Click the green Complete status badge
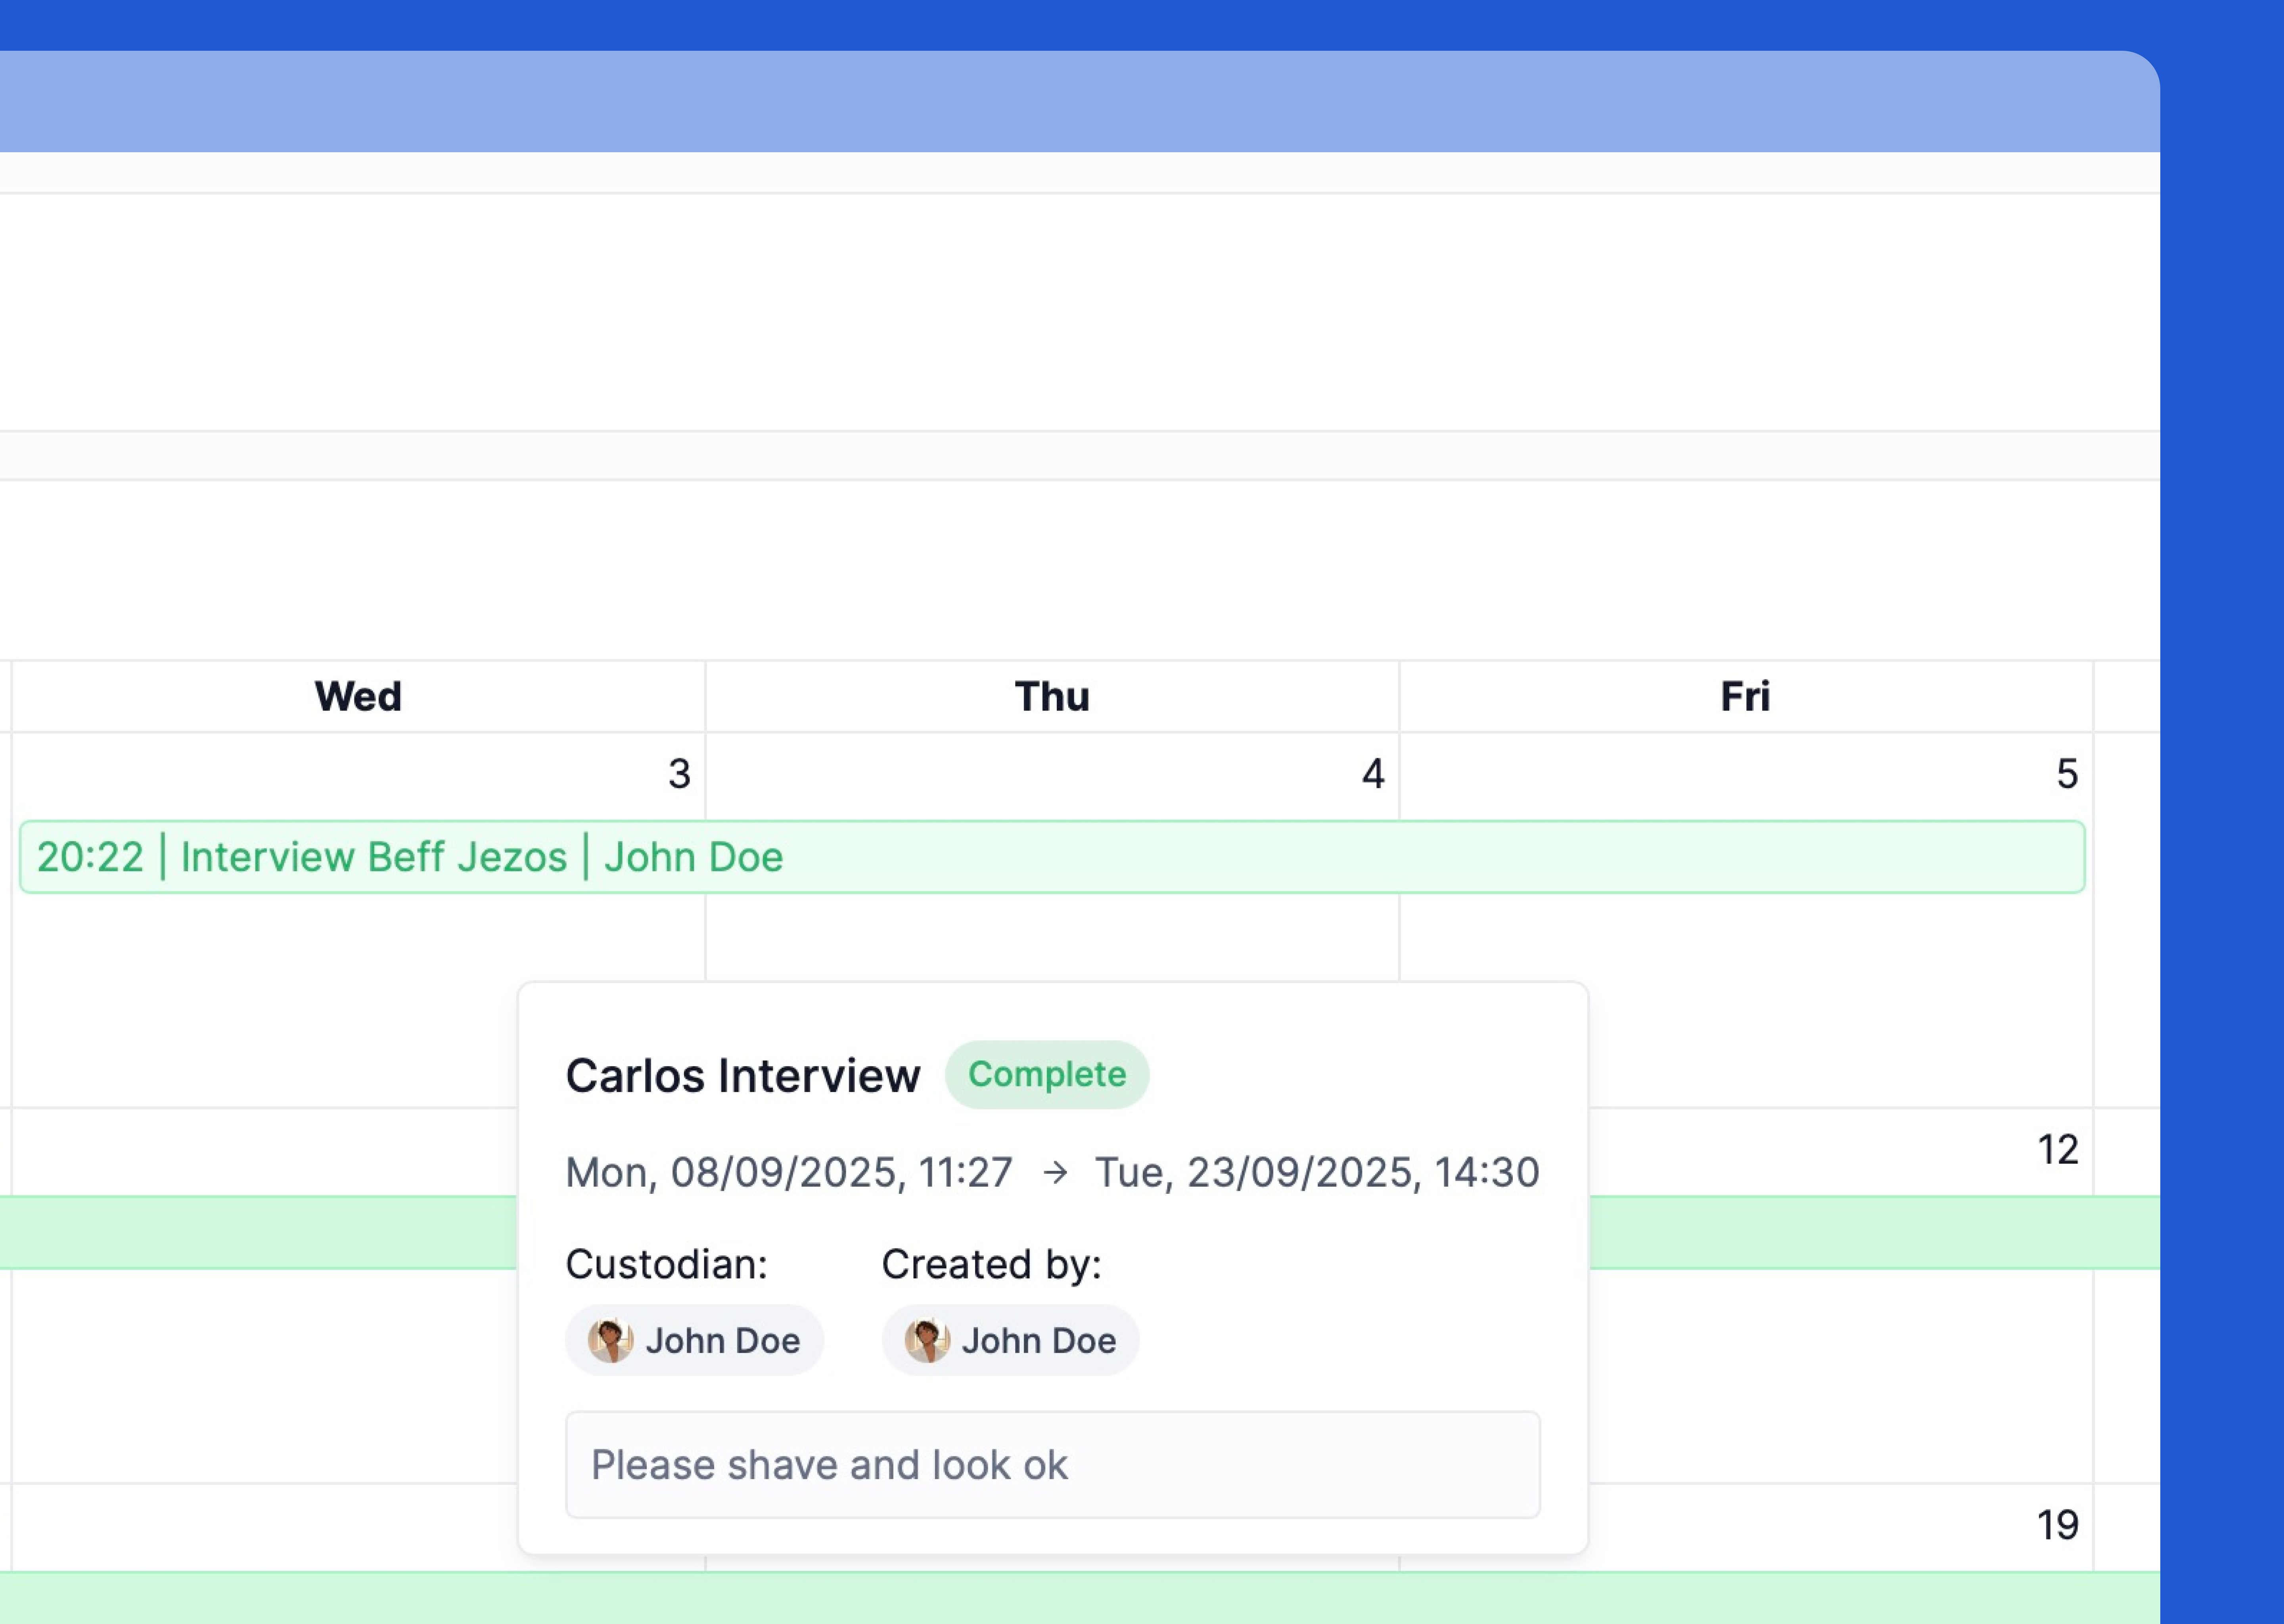The width and height of the screenshot is (2284, 1624). click(1046, 1074)
